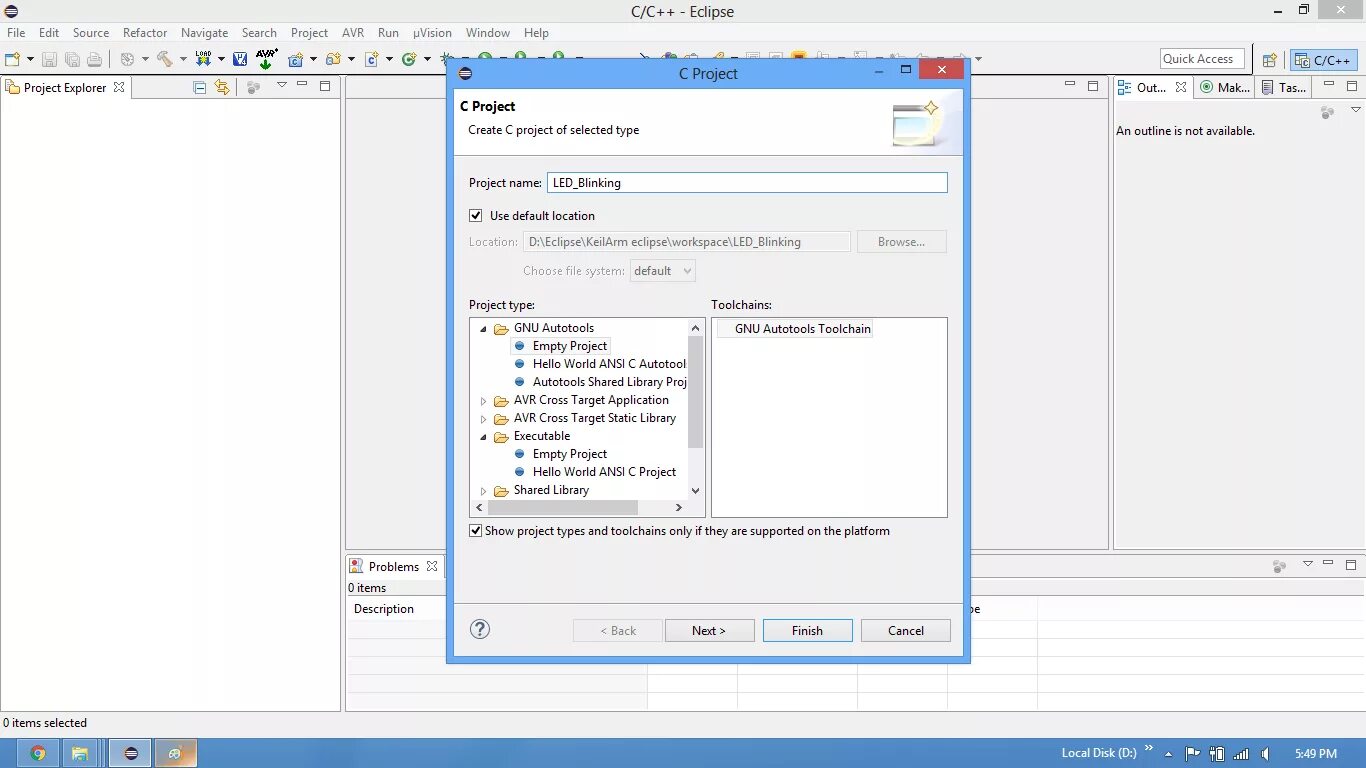Click the LOAD download toolbar icon

coord(204,59)
